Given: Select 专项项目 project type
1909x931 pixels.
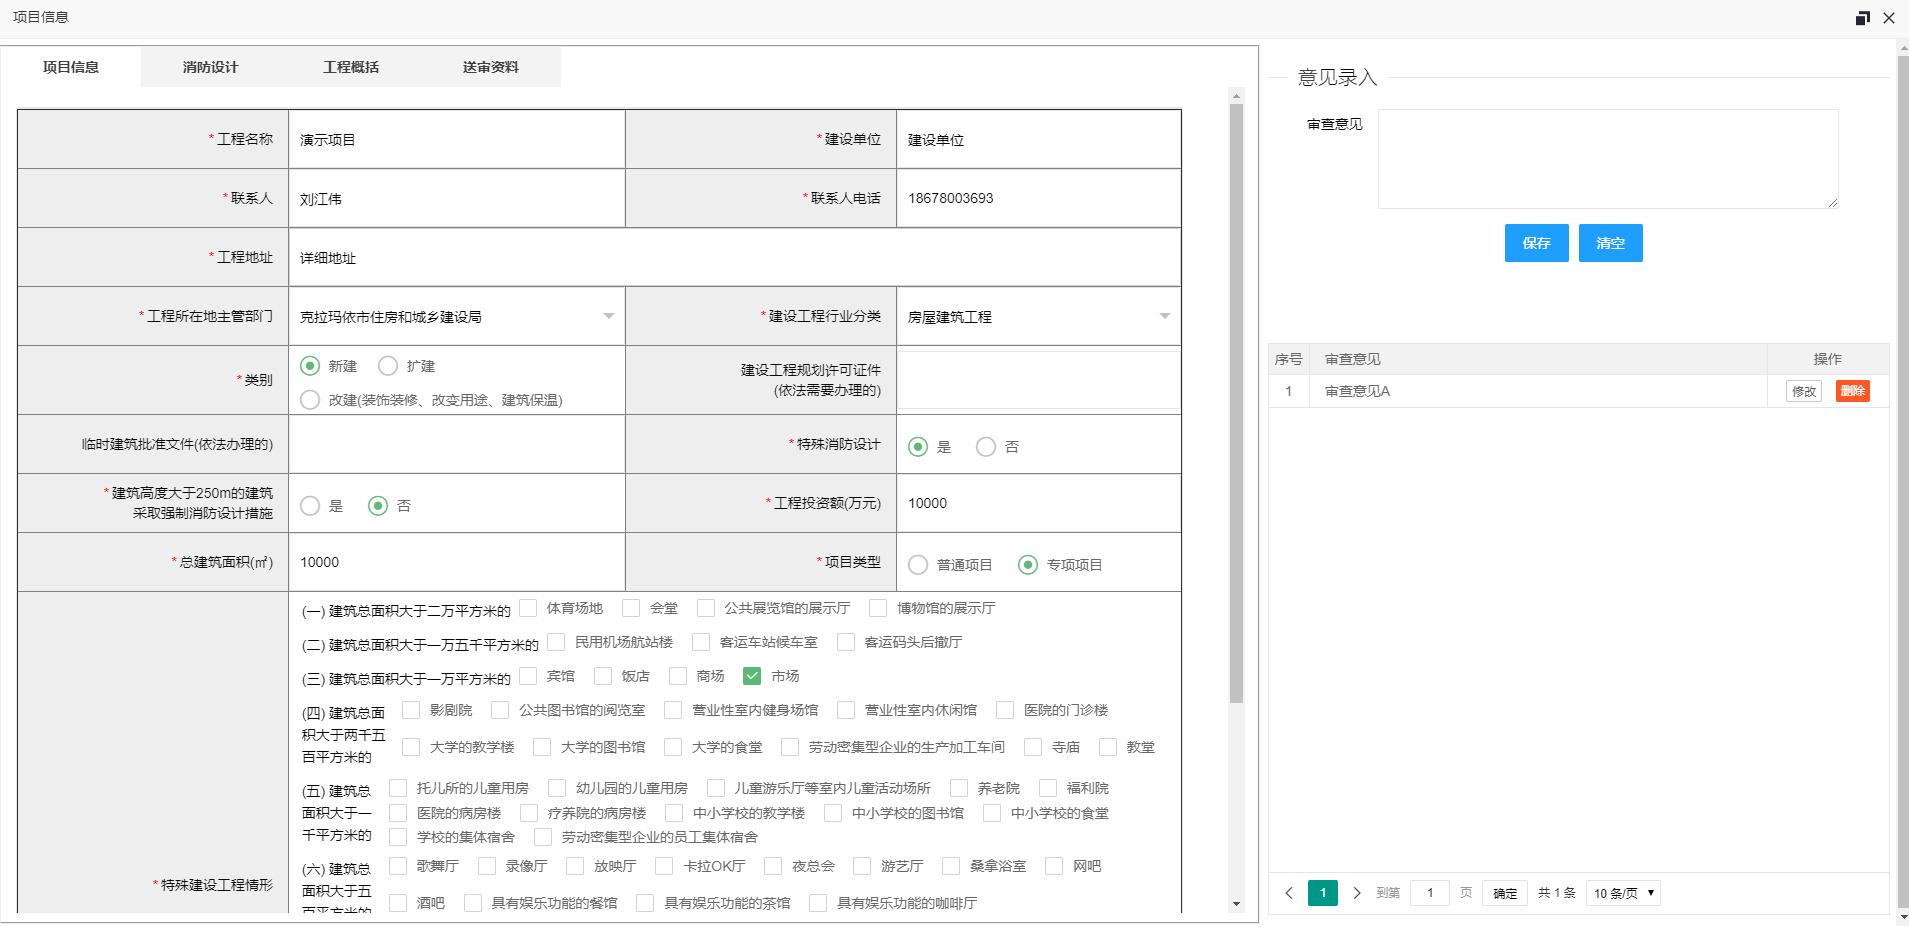Looking at the screenshot, I should click(x=1028, y=565).
